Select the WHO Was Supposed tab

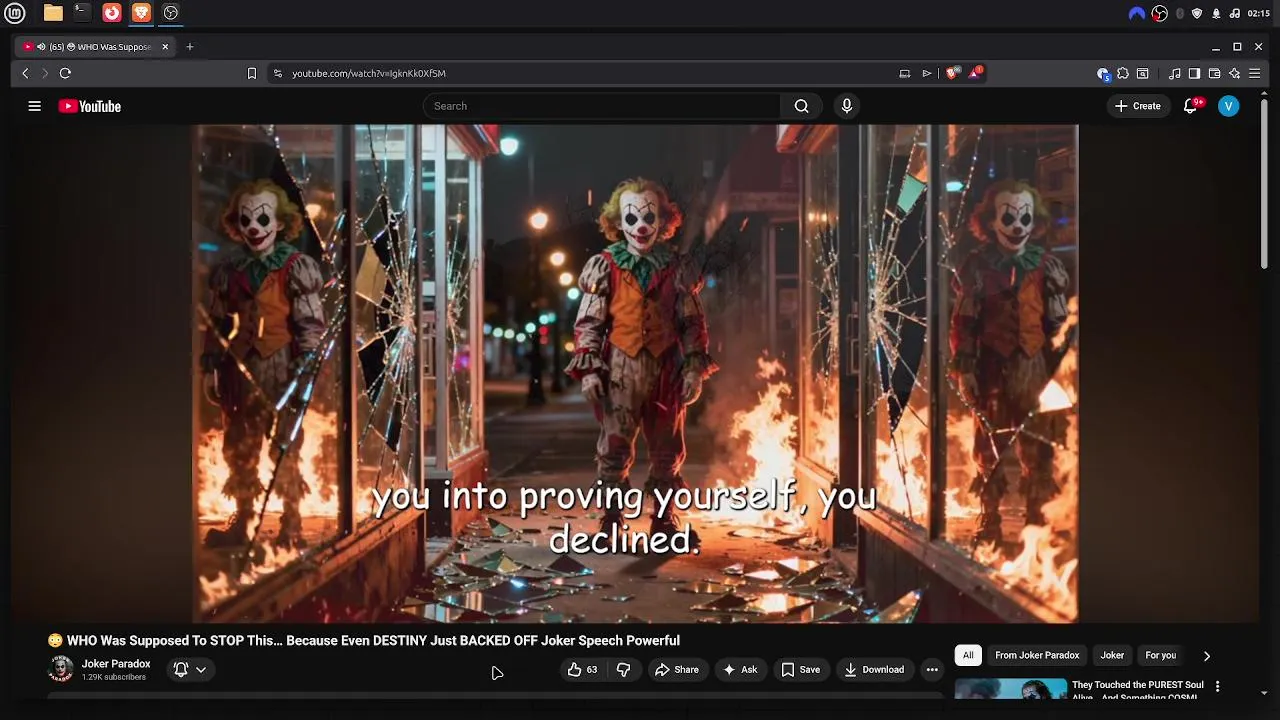coord(96,47)
